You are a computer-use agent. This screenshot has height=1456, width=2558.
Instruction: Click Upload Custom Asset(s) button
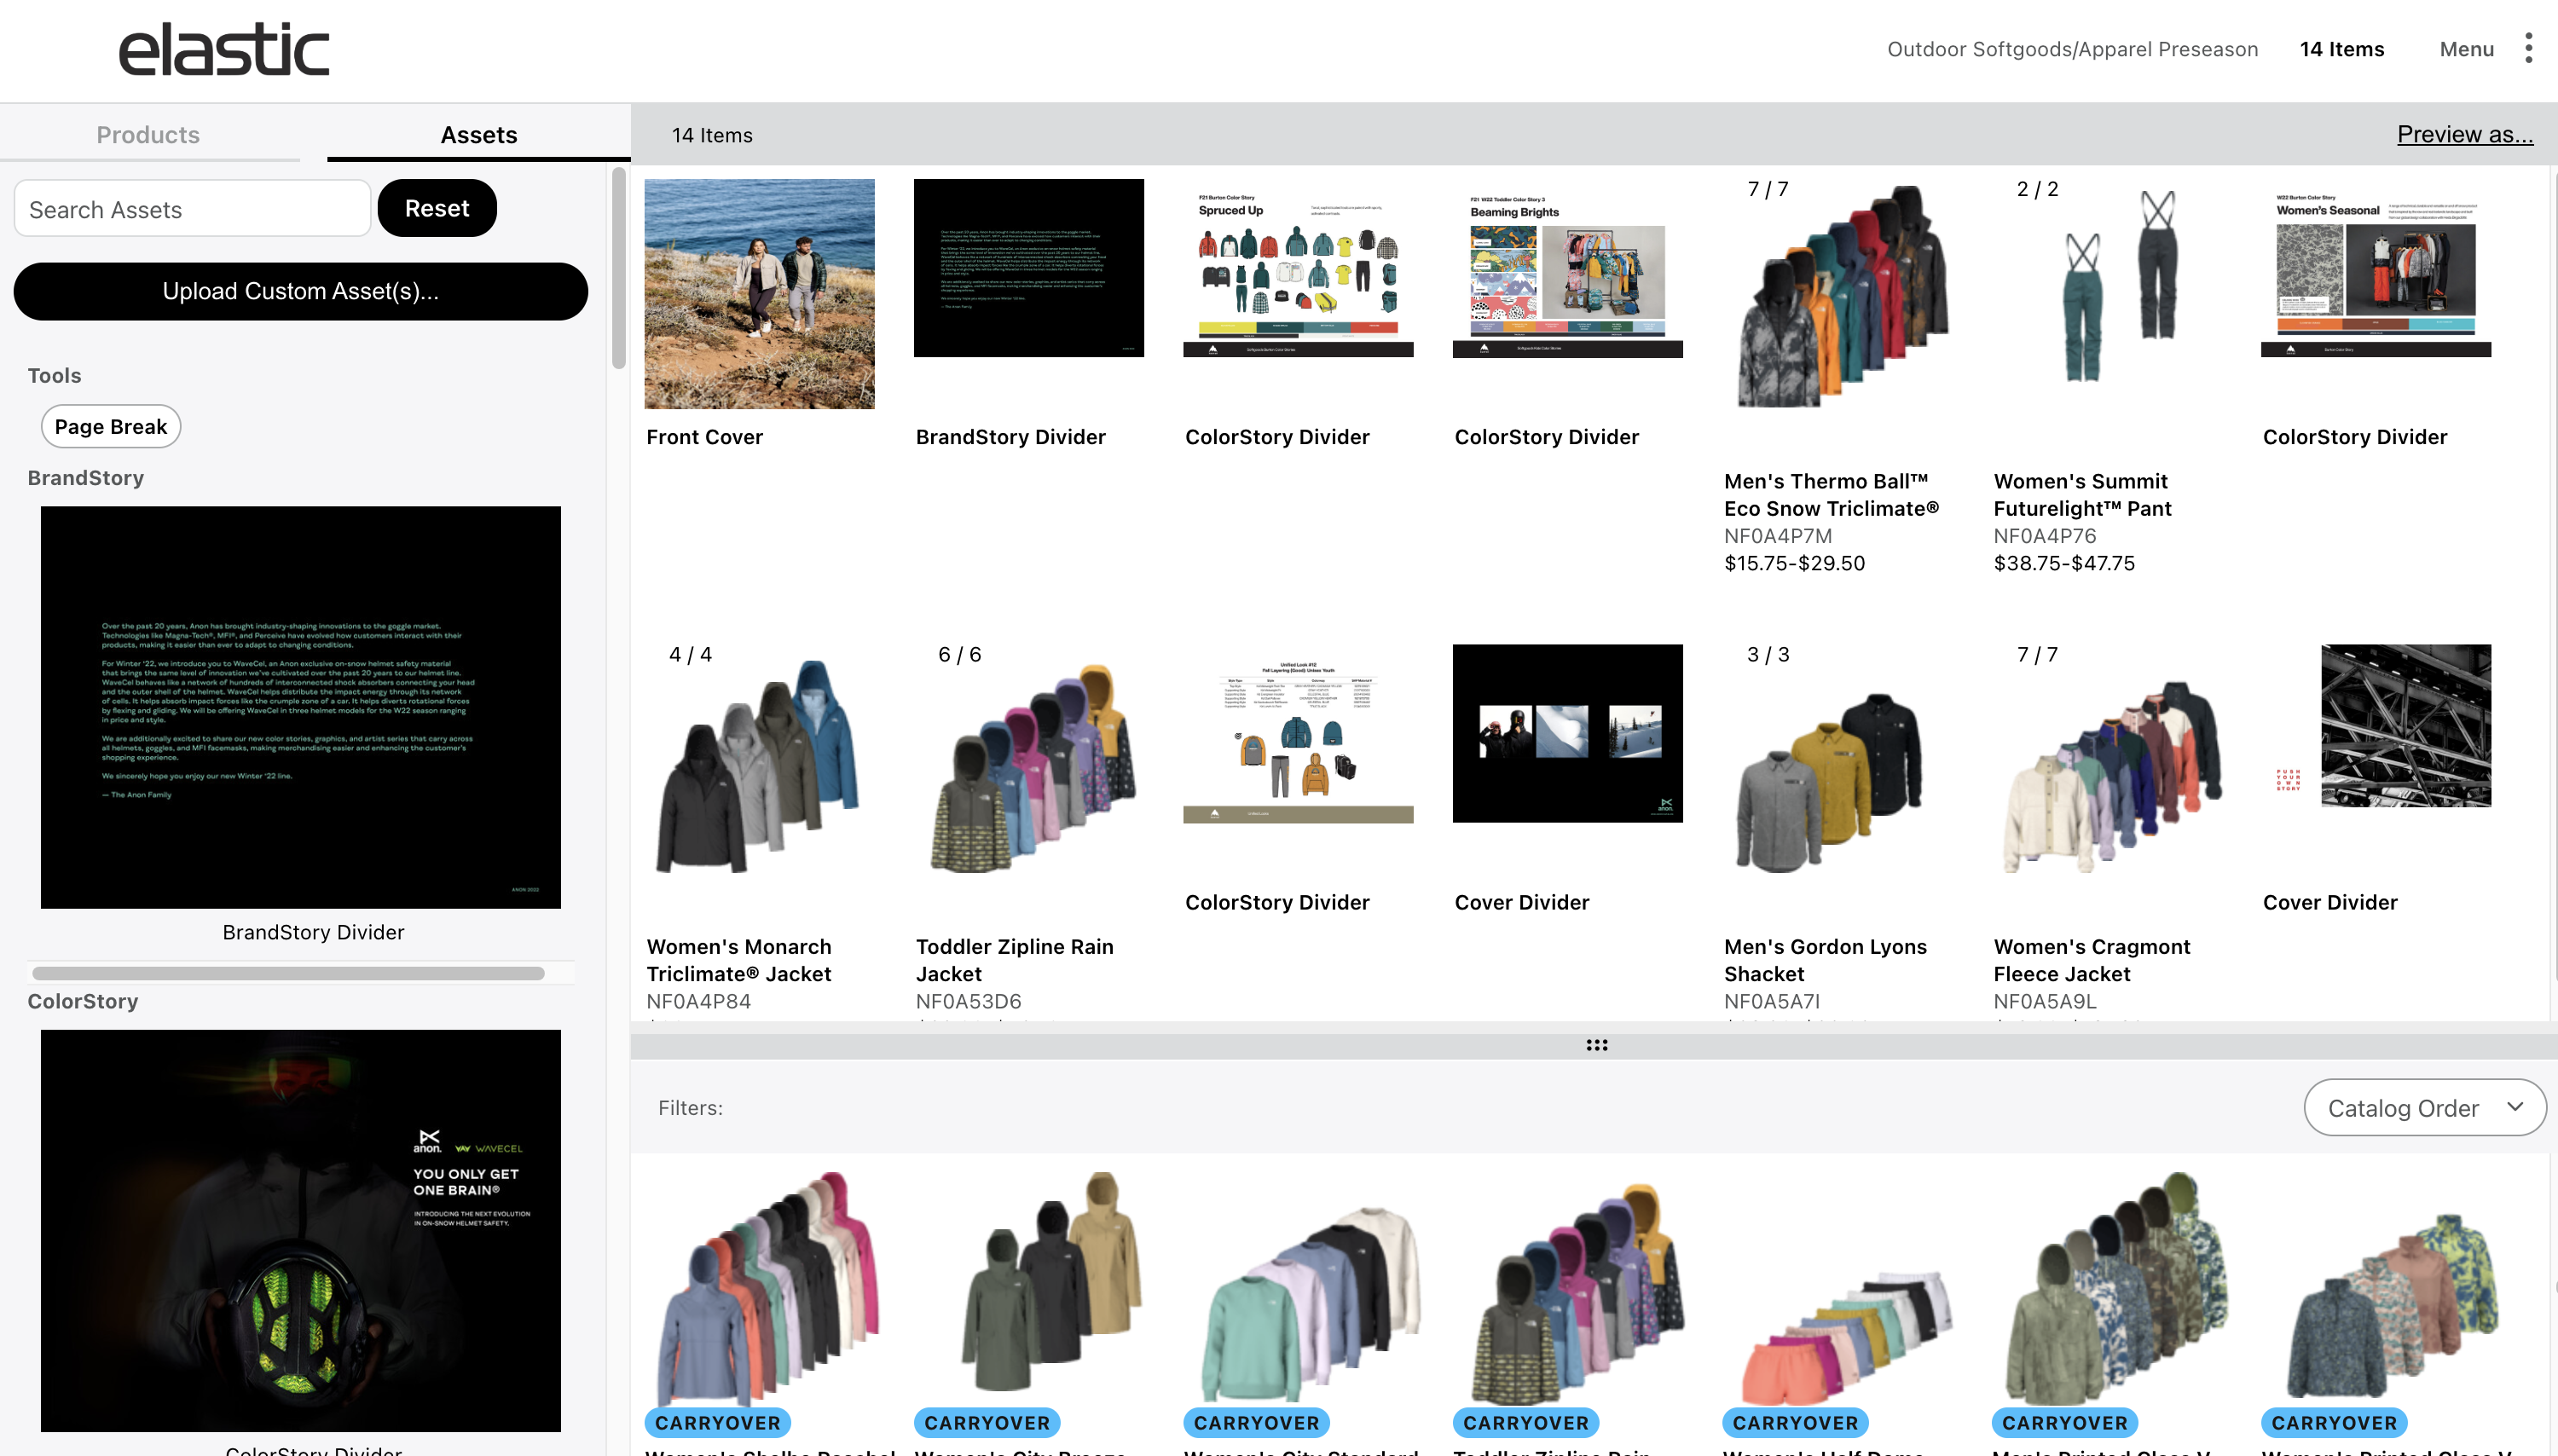(x=300, y=291)
